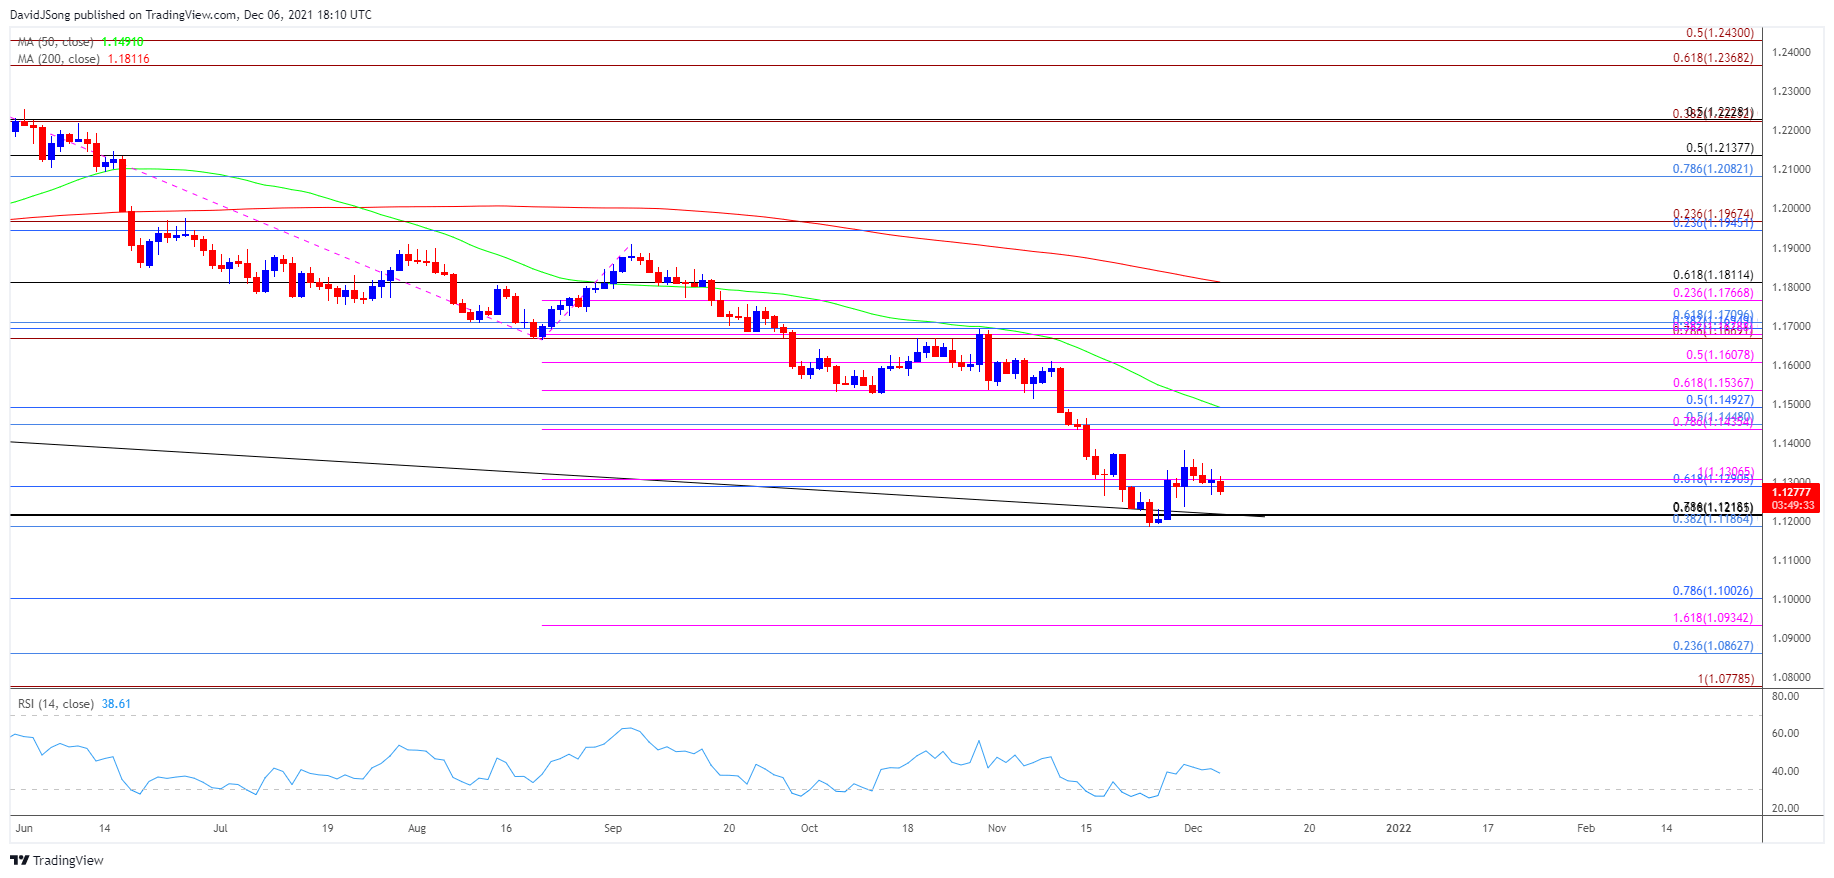1834x878 pixels.
Task: Click 1.14000 on the price axis
Action: pos(1791,443)
